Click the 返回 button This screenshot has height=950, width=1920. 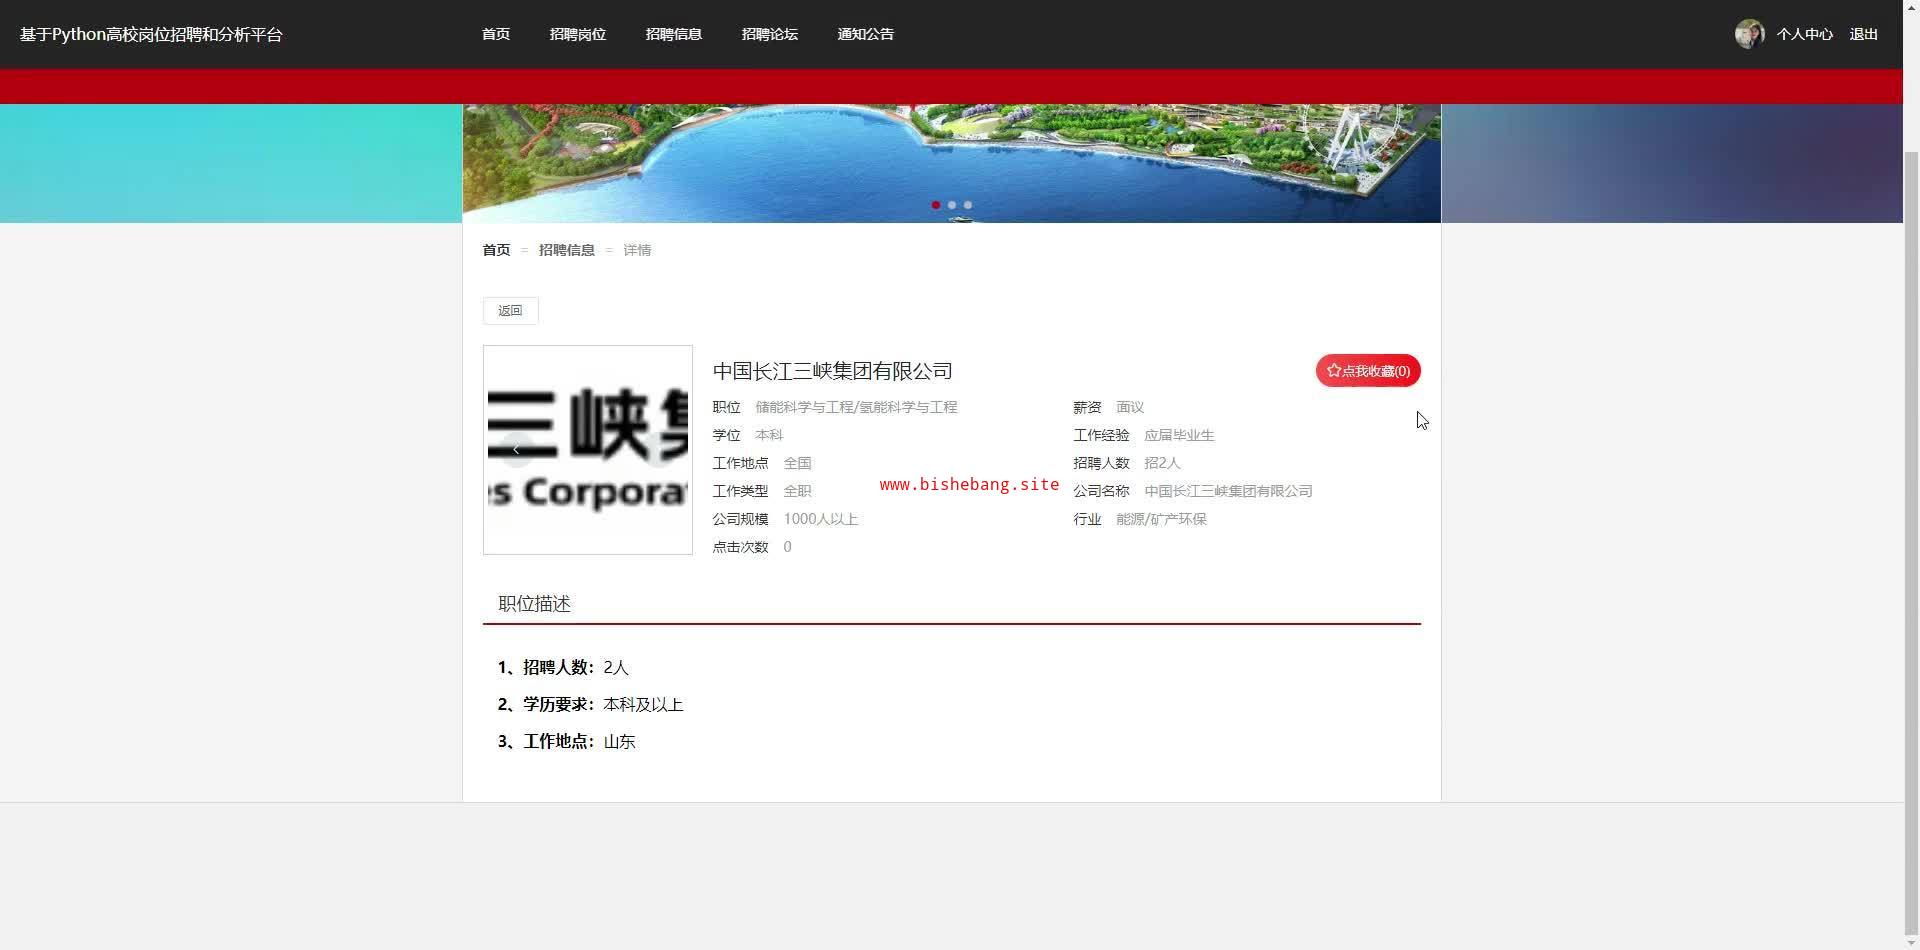(511, 311)
